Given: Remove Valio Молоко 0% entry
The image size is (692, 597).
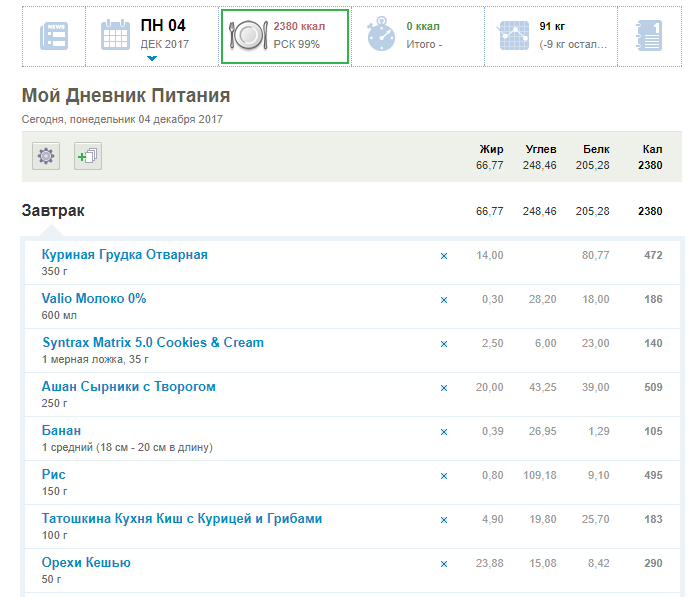Looking at the screenshot, I should pos(444,300).
